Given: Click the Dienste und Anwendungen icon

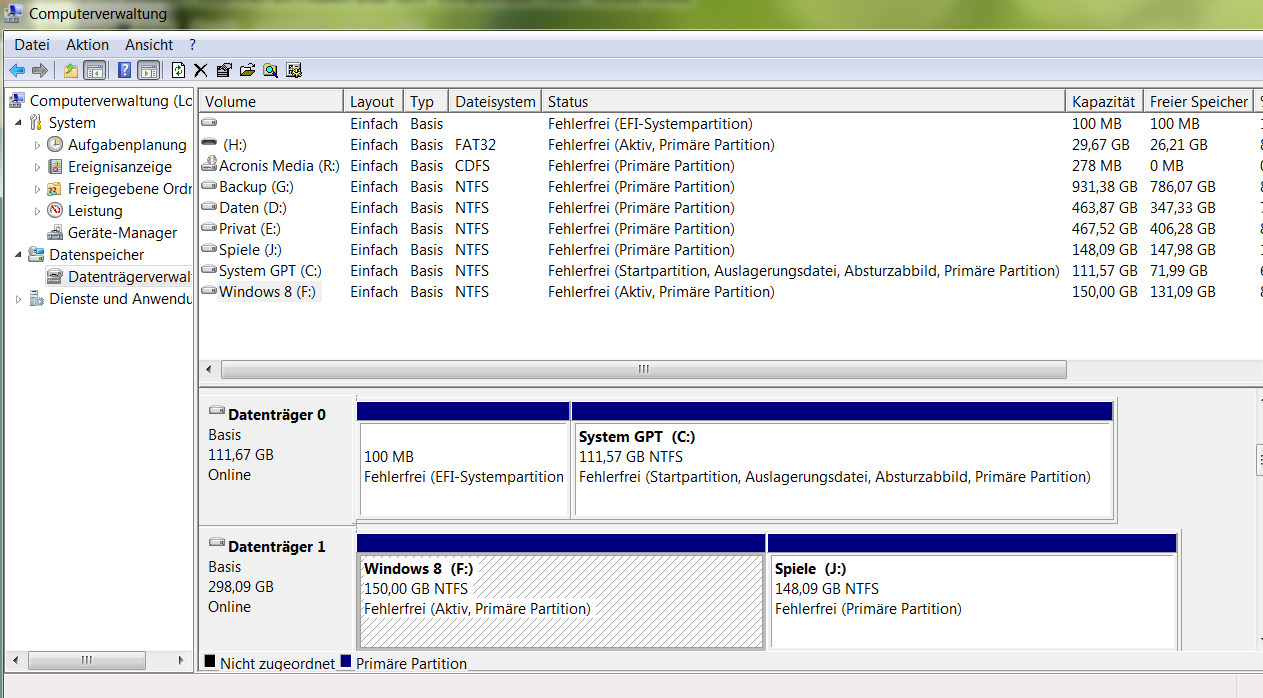Looking at the screenshot, I should click(x=36, y=299).
